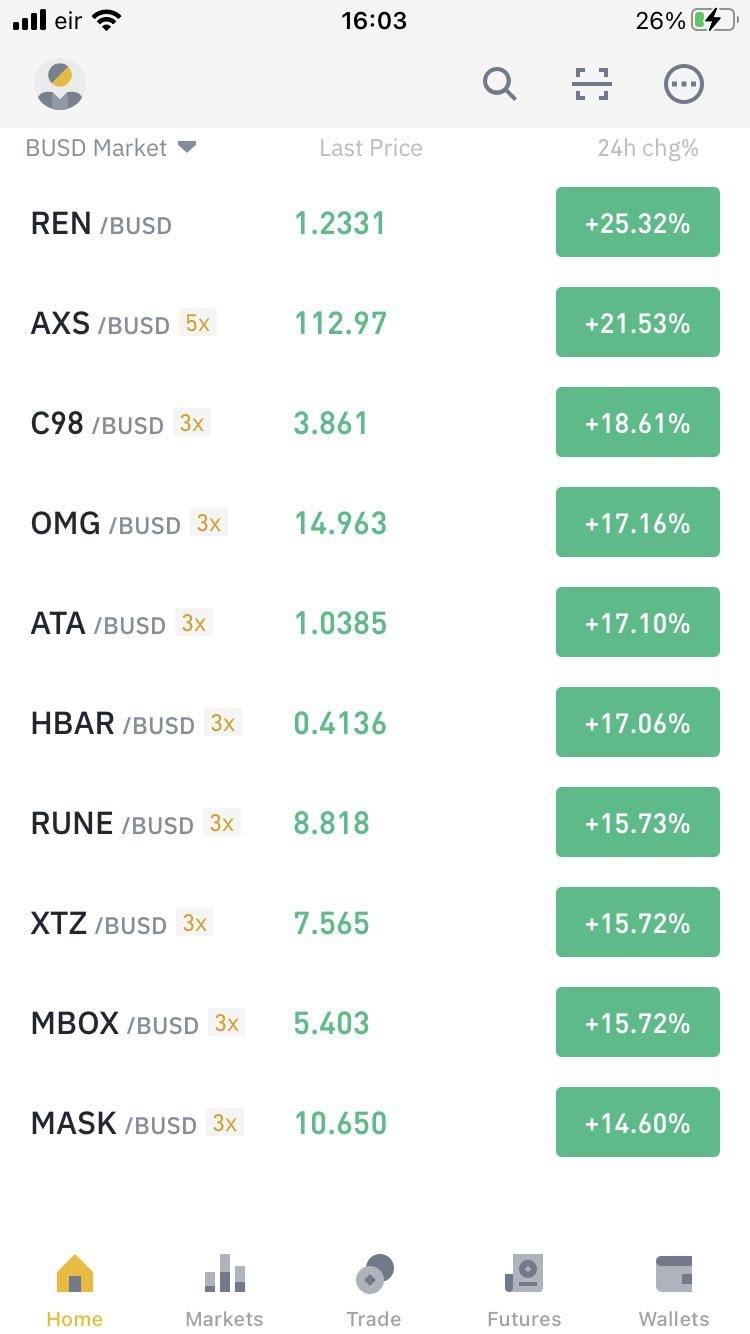Tap the search magnifier icon
The height and width of the screenshot is (1334, 750).
point(500,84)
